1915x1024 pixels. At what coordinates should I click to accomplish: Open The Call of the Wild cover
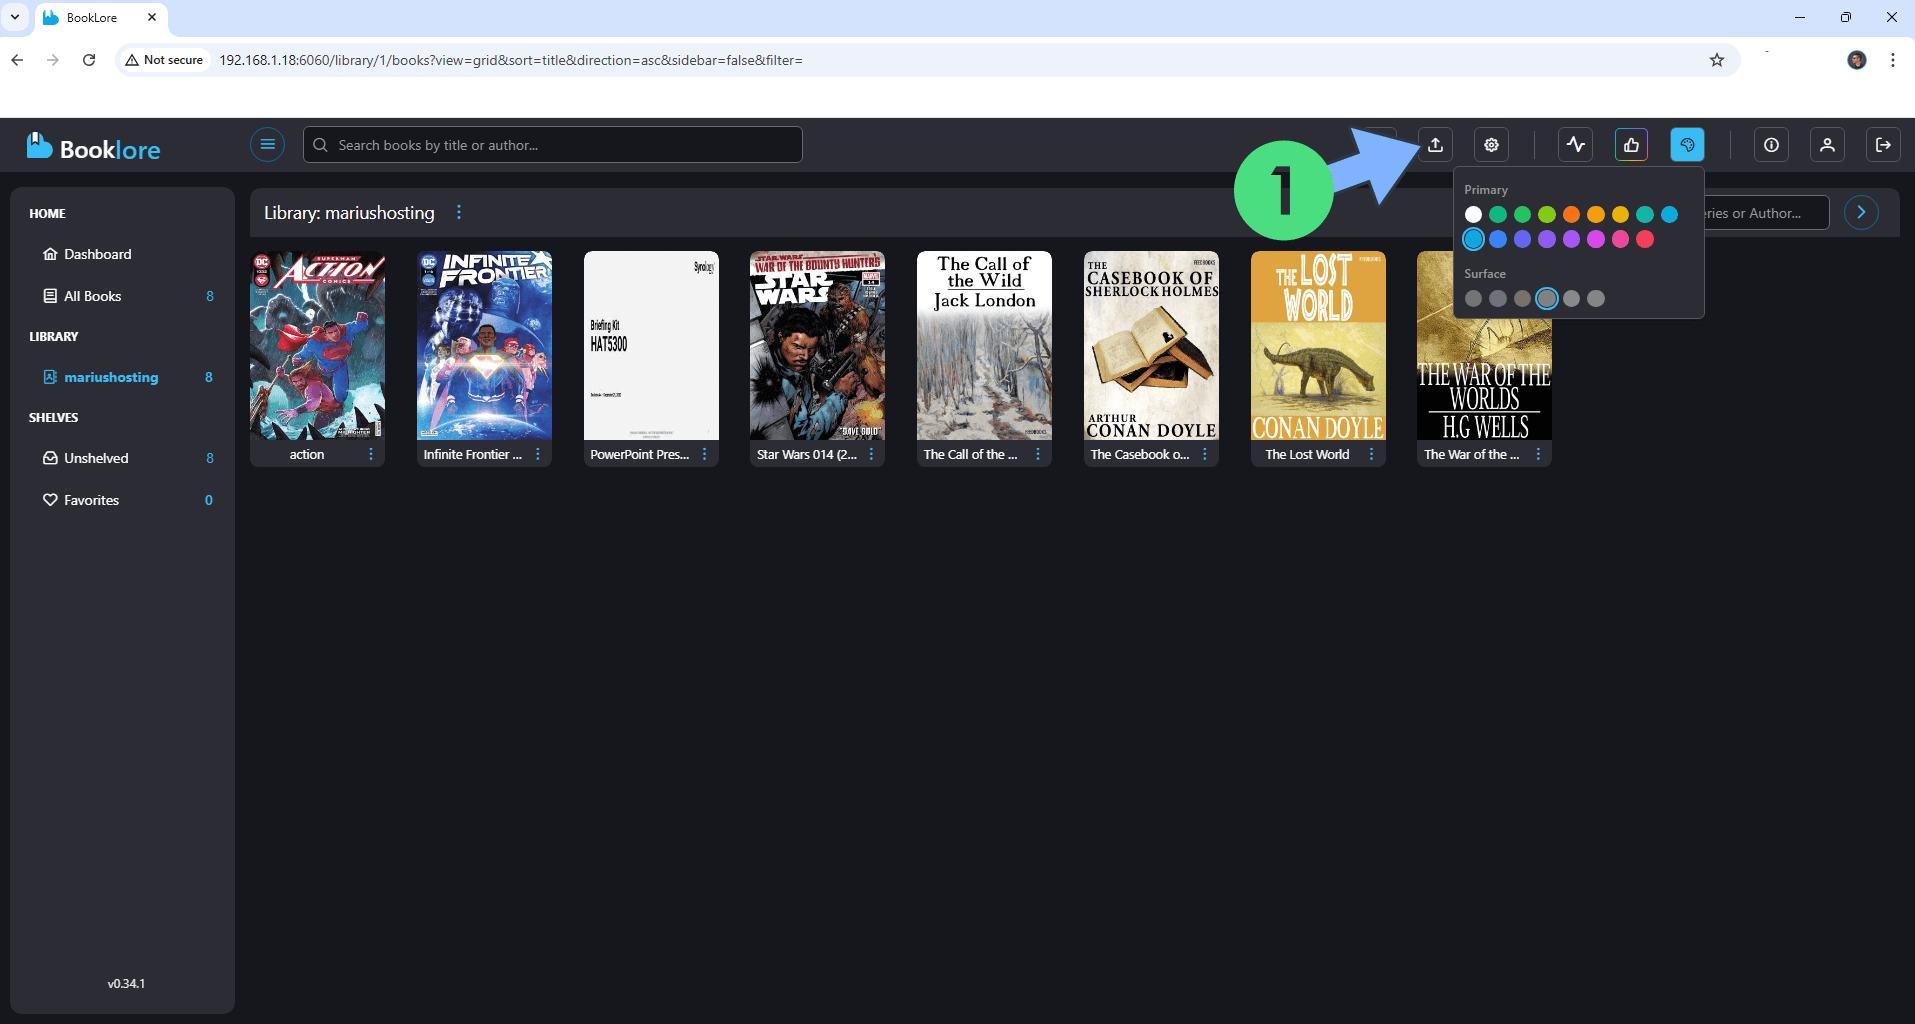click(984, 345)
